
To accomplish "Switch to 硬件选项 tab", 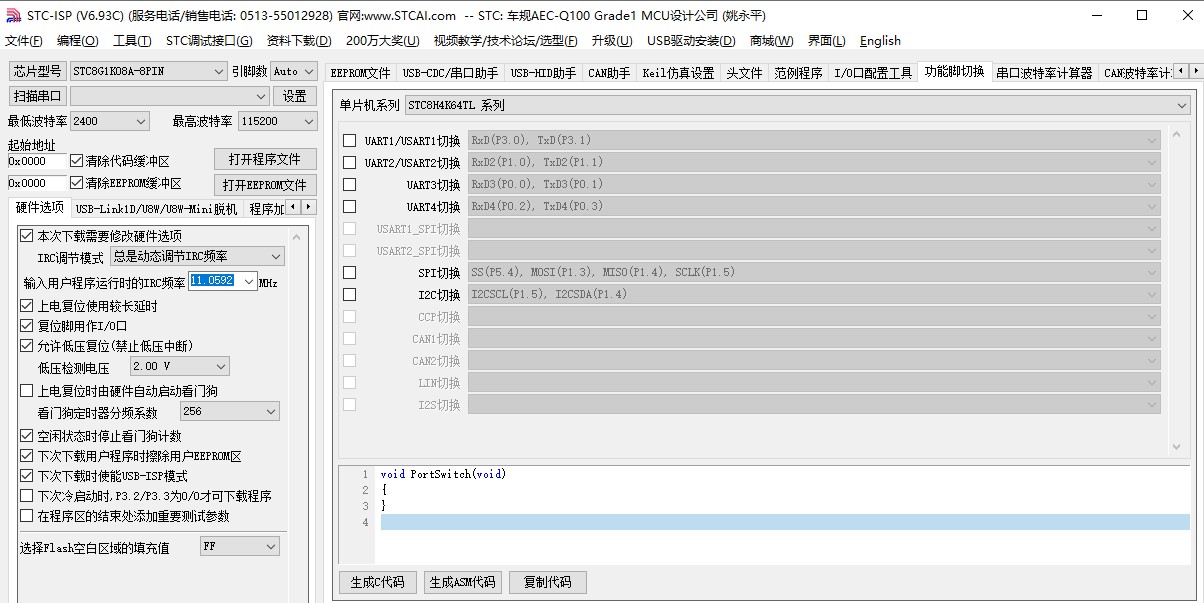I will [39, 208].
